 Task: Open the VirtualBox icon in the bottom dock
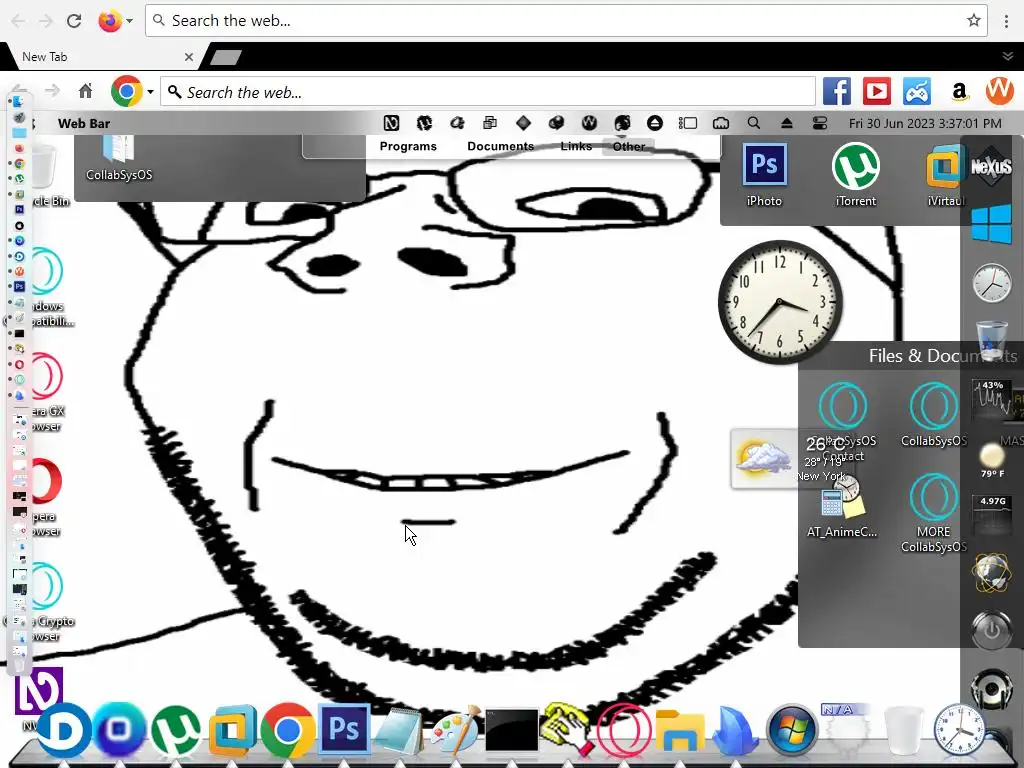[x=232, y=729]
